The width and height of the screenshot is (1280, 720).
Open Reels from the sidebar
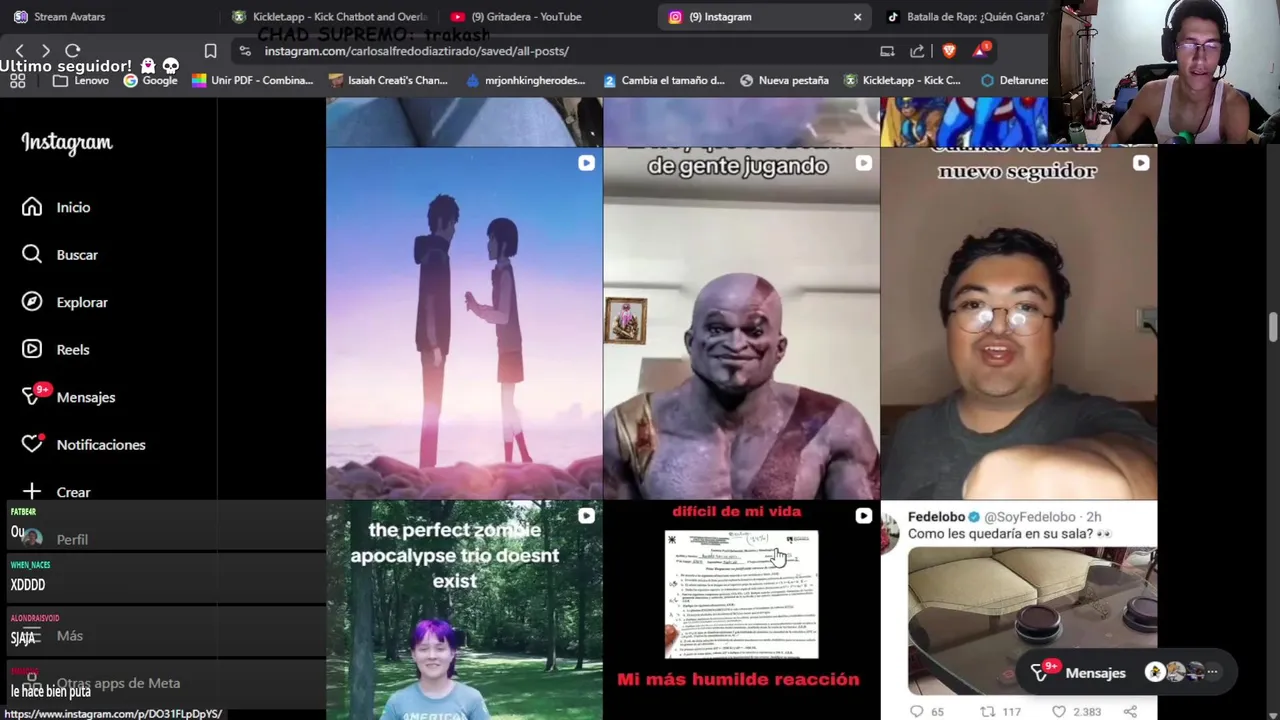click(57, 350)
